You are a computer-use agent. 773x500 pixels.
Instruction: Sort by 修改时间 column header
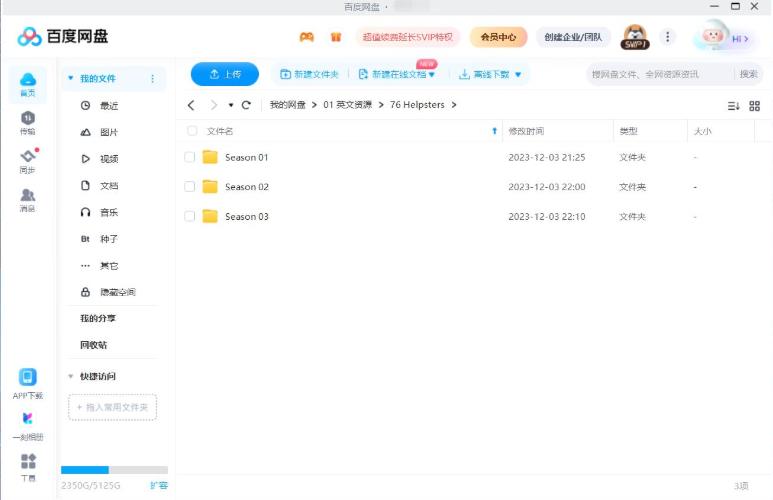click(526, 131)
